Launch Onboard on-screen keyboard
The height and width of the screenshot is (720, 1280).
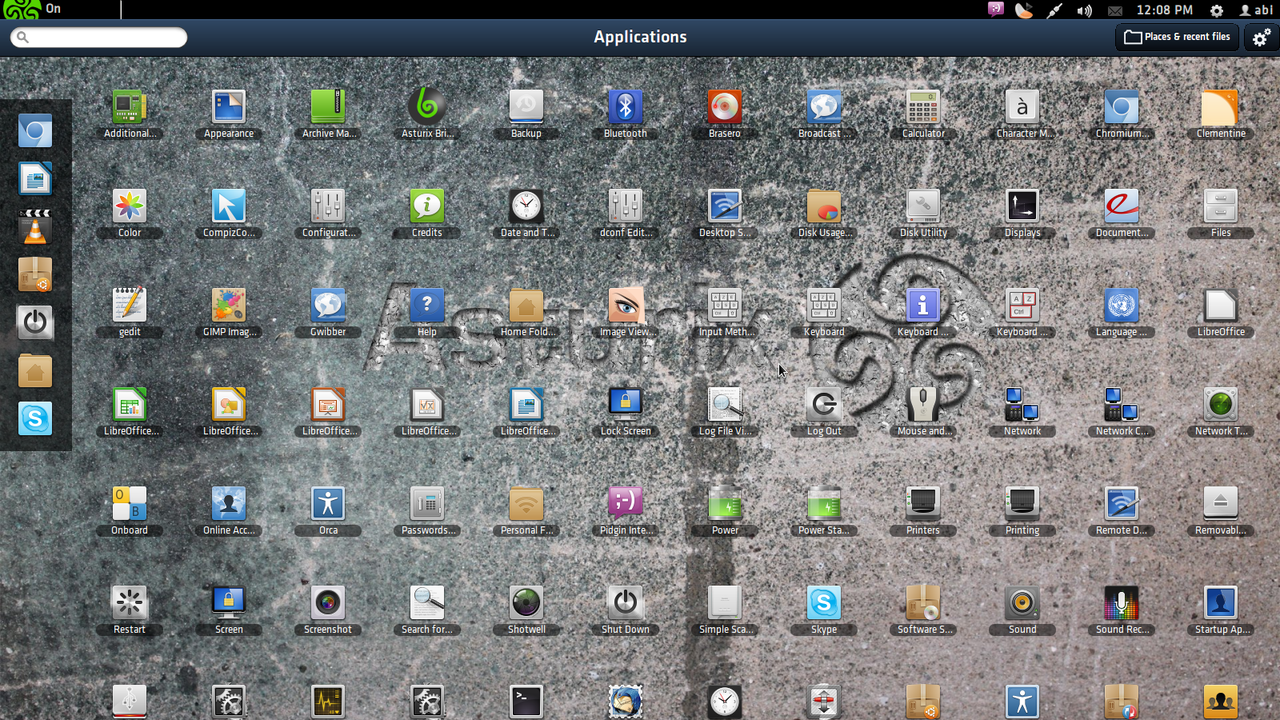129,503
